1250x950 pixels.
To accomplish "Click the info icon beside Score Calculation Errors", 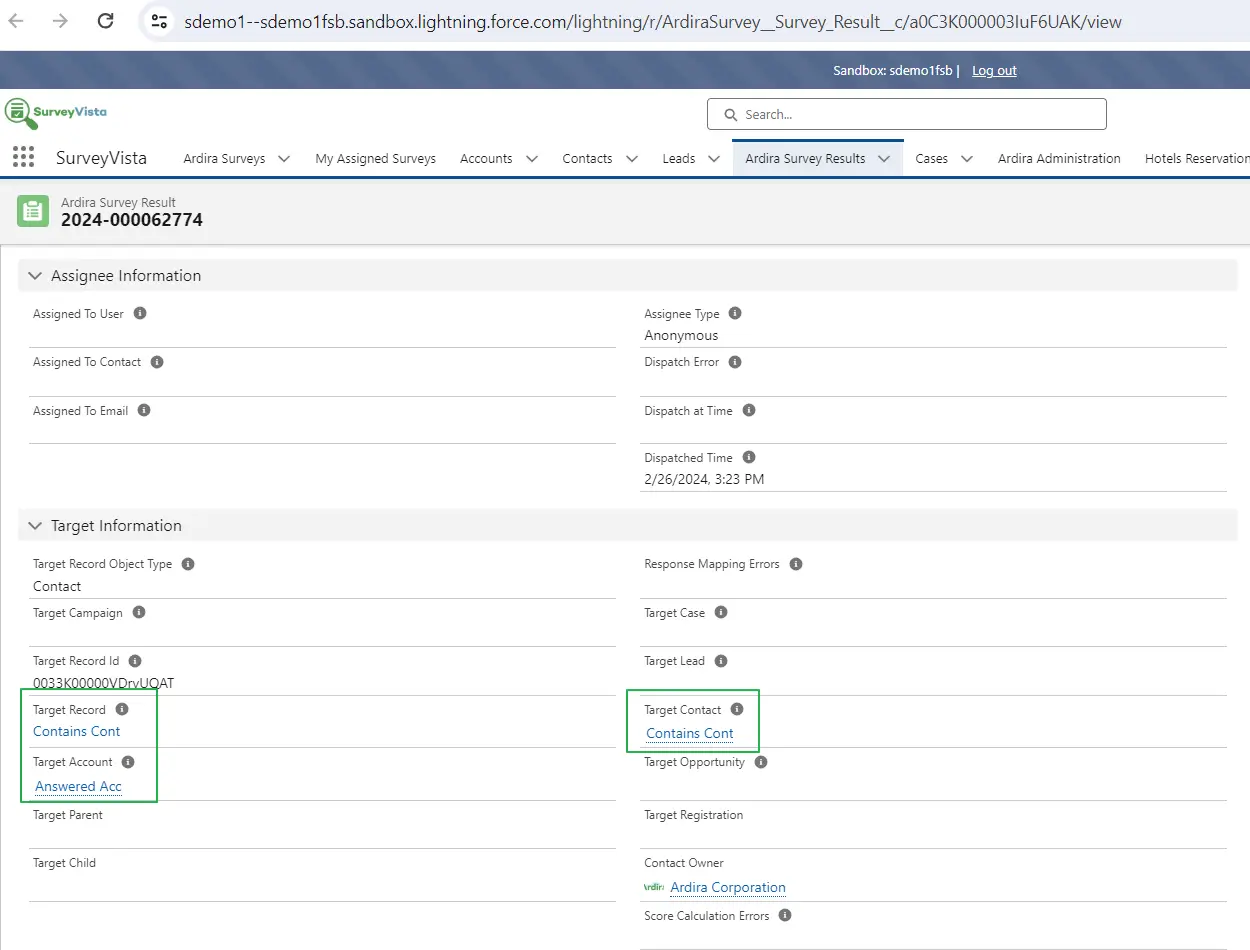I will (784, 915).
